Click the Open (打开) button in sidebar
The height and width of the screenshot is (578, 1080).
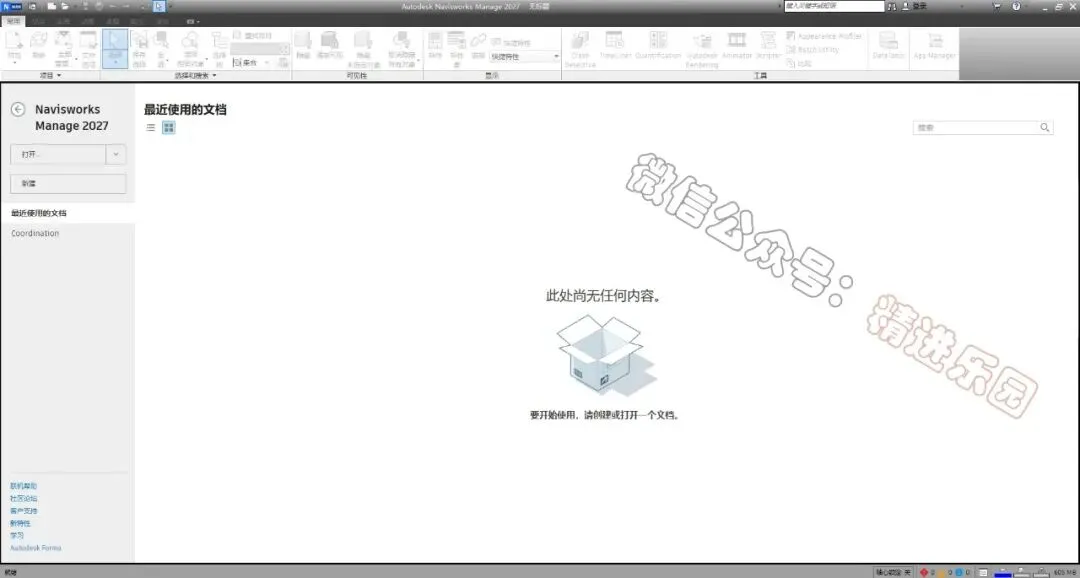[x=58, y=155]
